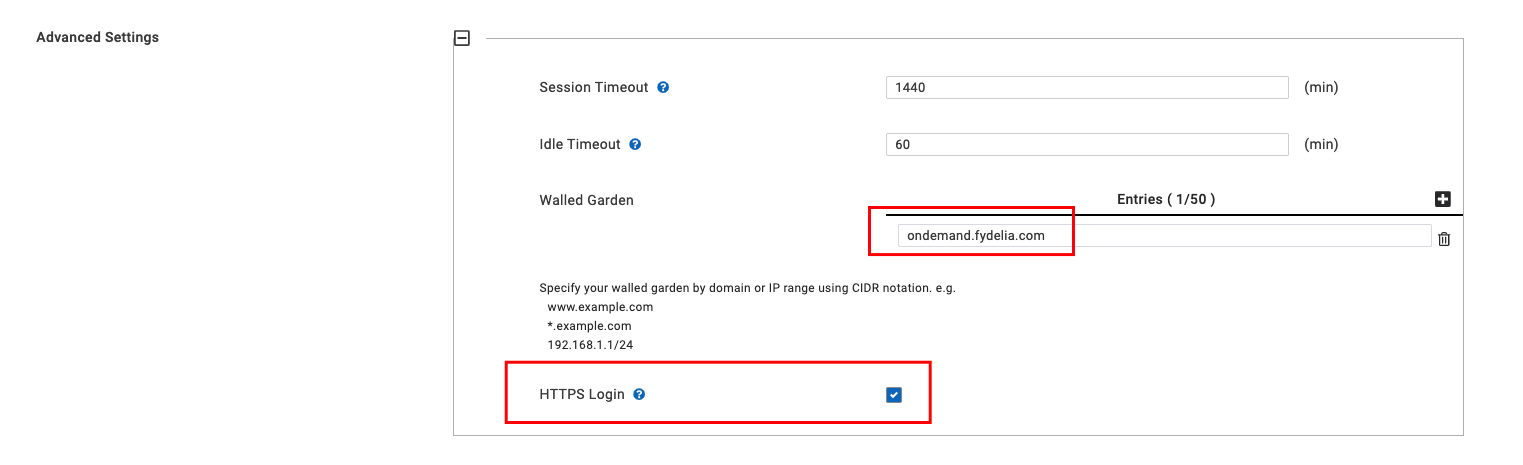Open the HTTPS Login help icon
This screenshot has width=1523, height=465.
[639, 395]
